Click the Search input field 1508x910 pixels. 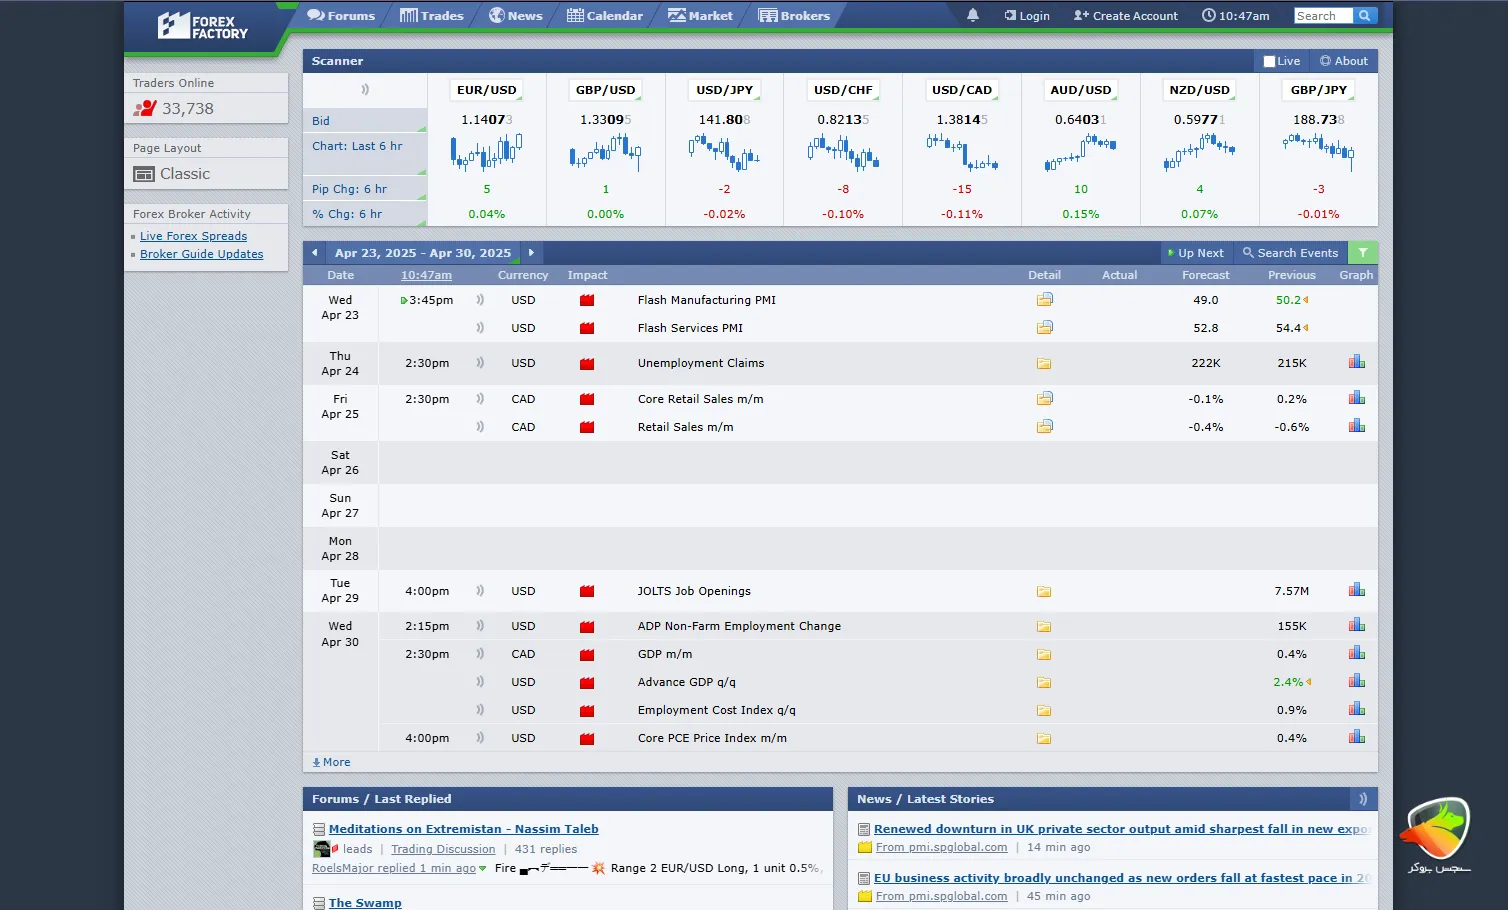pos(1322,15)
